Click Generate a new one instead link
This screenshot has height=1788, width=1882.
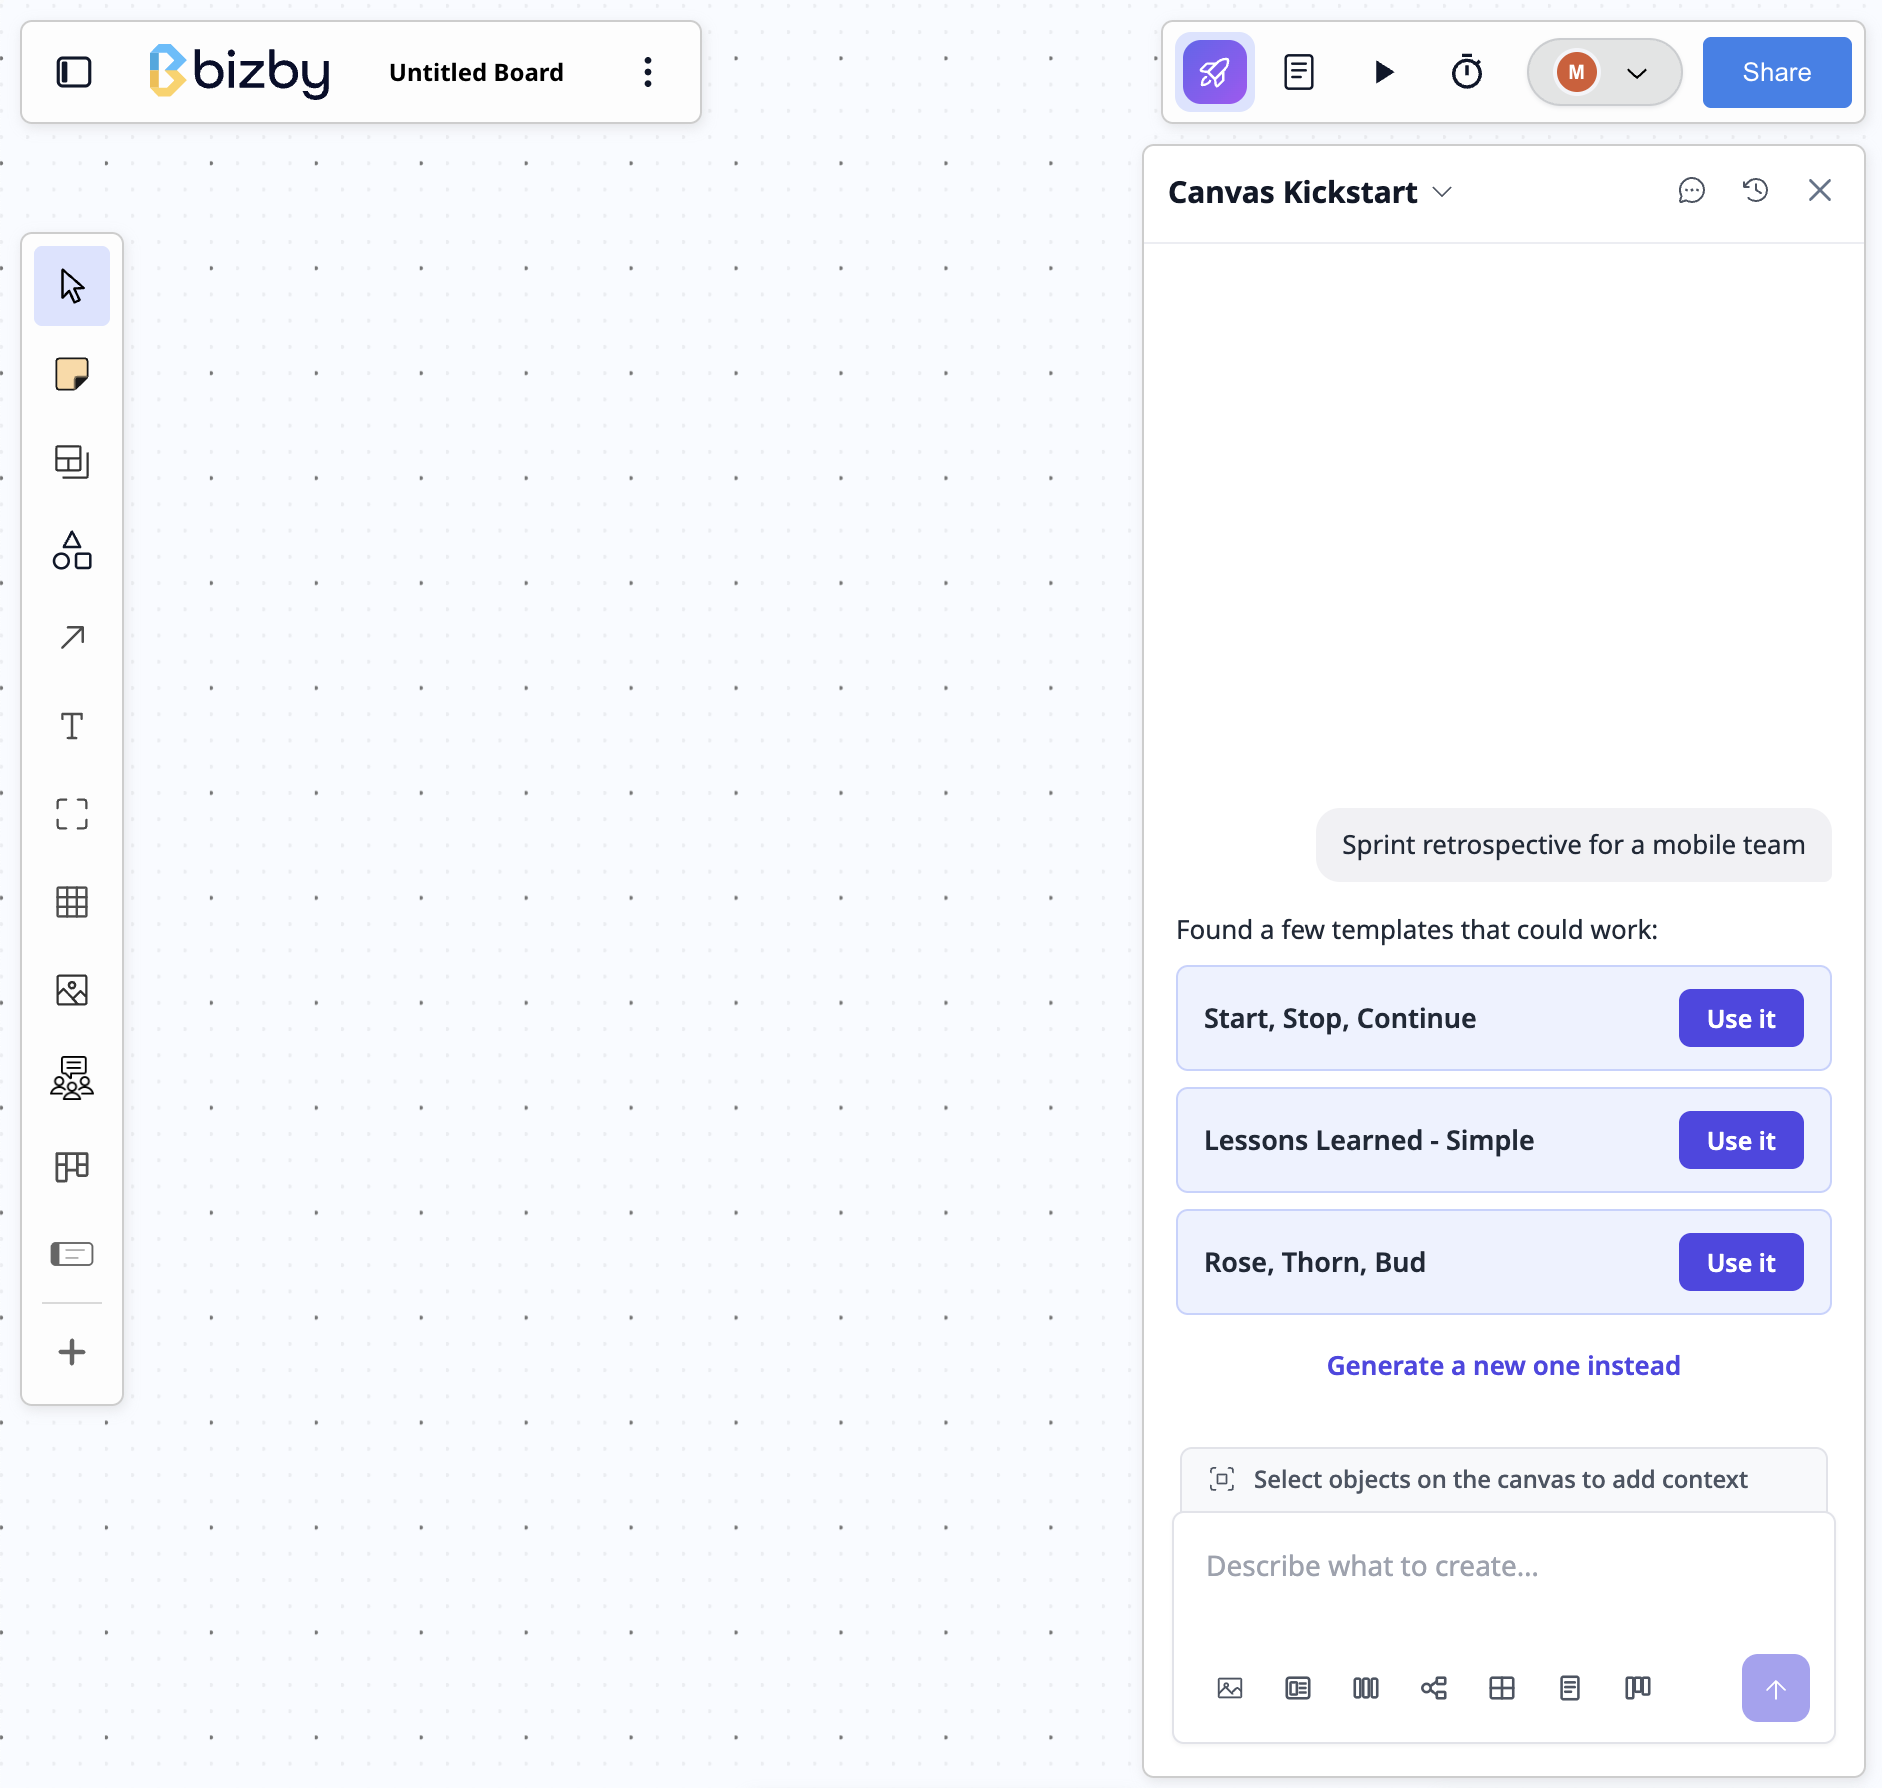[x=1503, y=1366]
